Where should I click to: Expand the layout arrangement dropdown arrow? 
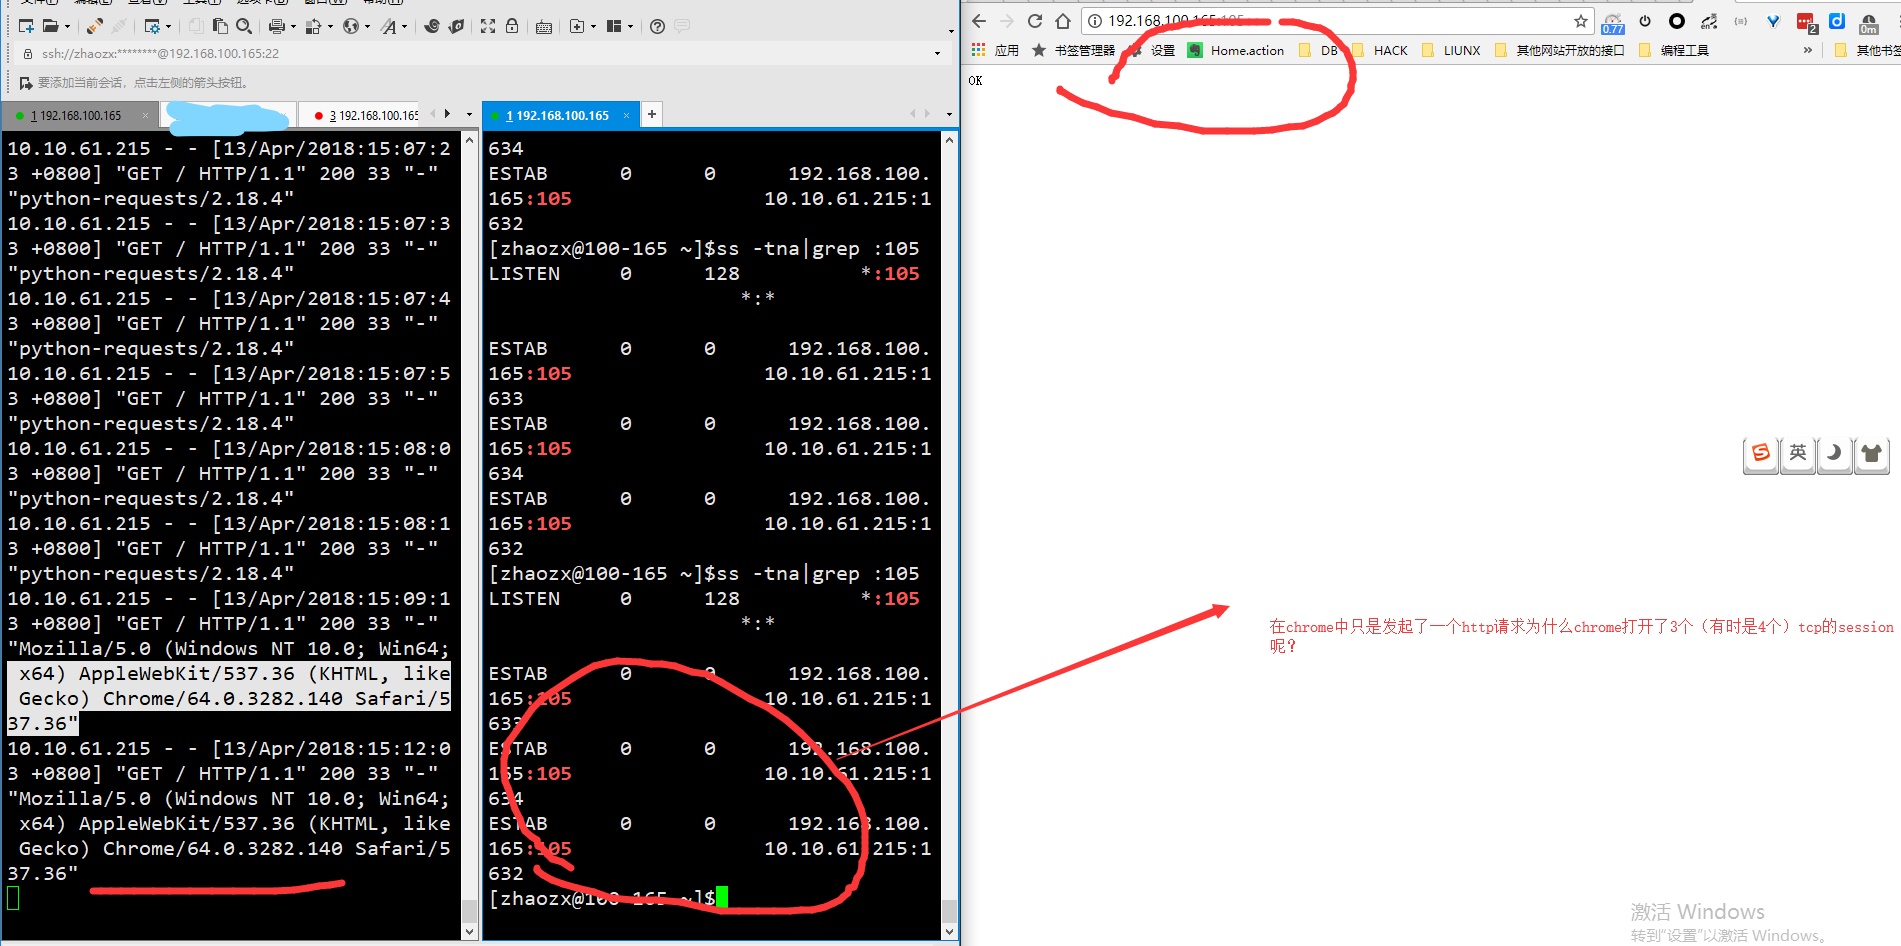(x=630, y=27)
